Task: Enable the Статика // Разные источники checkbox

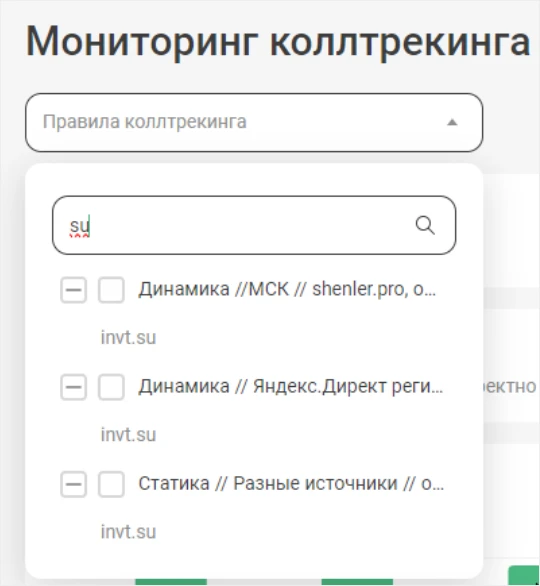Action: (111, 484)
